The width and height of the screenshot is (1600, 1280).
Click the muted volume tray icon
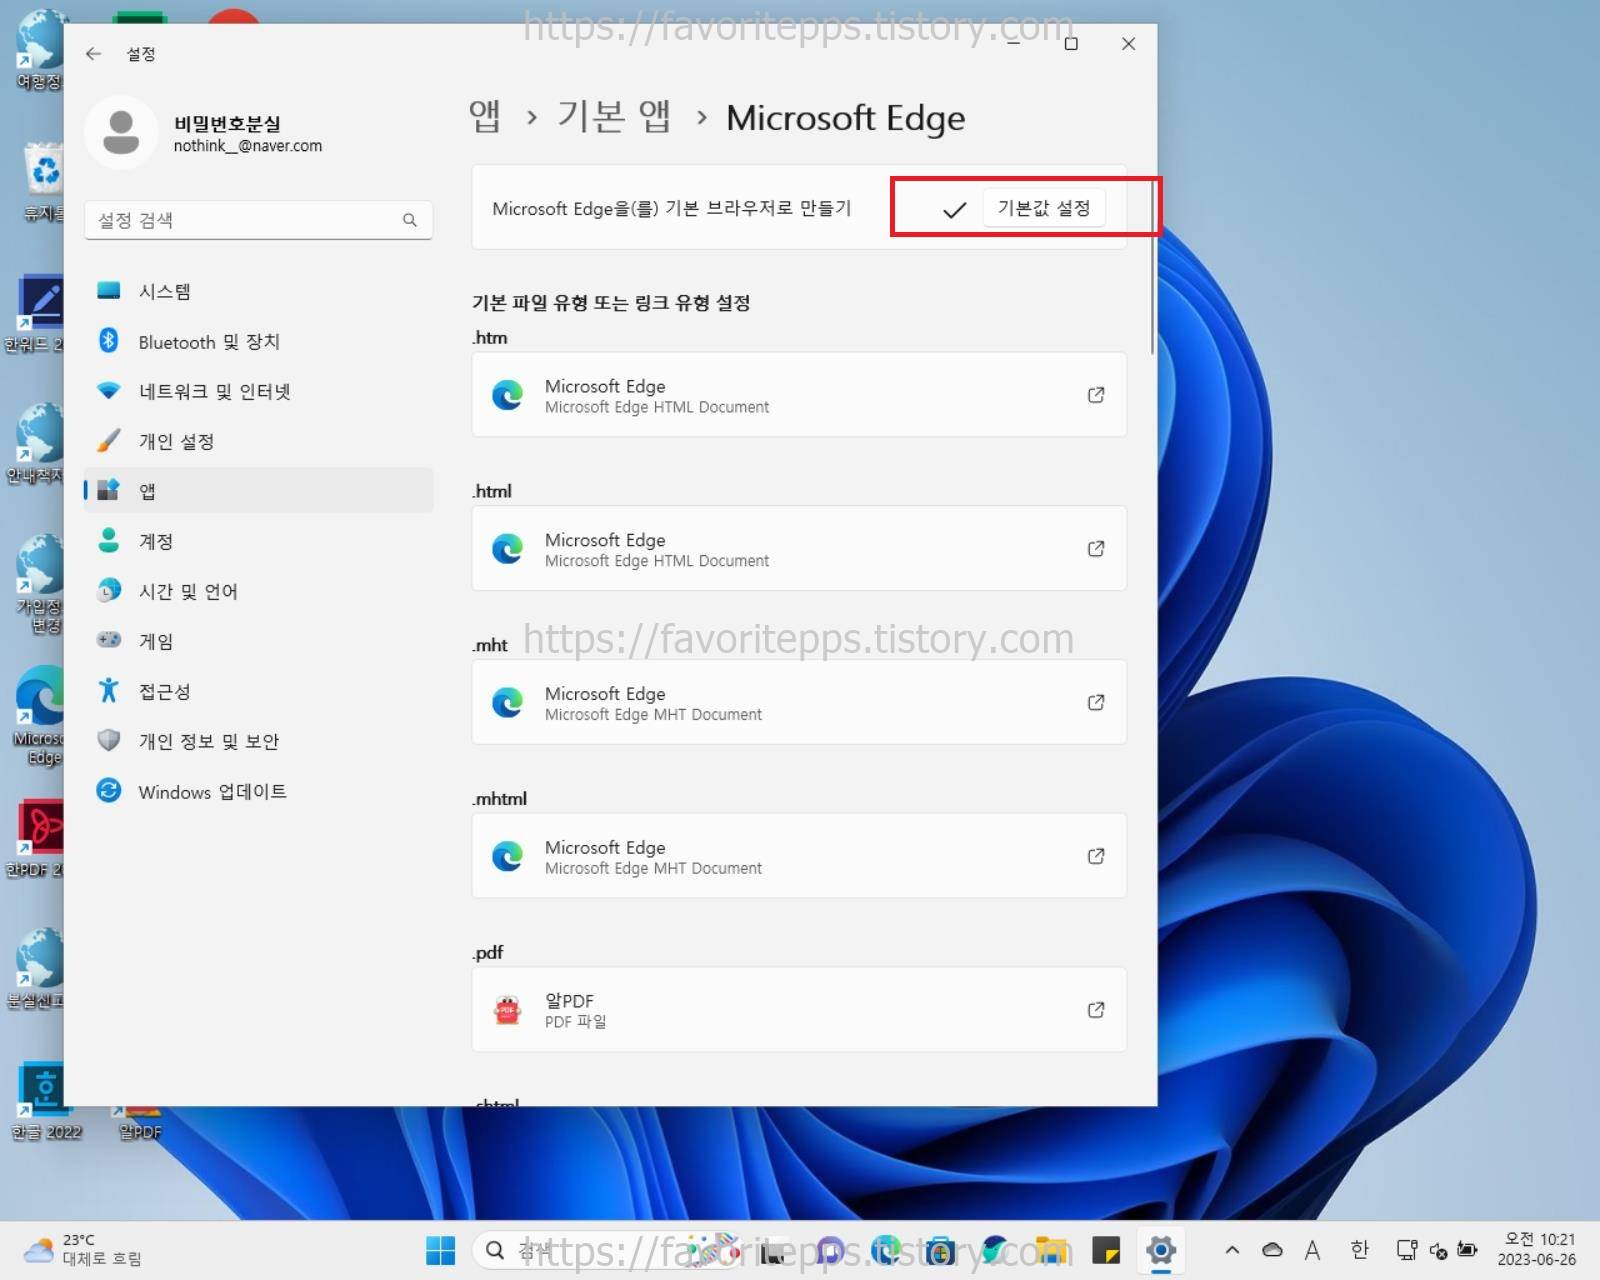(x=1438, y=1250)
